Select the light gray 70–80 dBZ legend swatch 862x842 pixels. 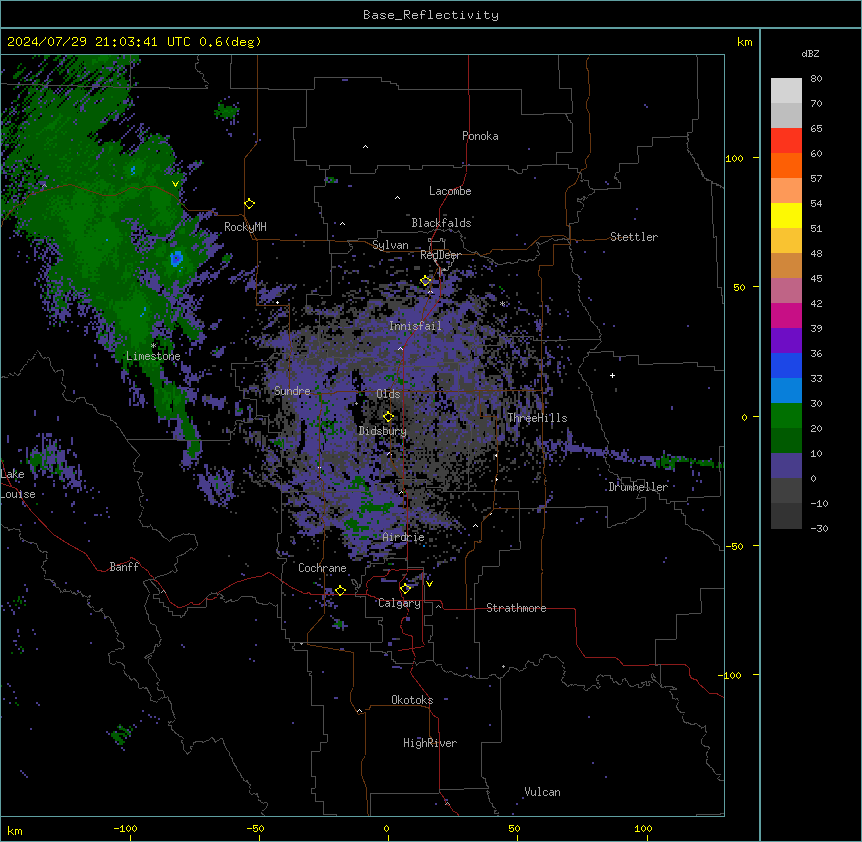pos(786,91)
